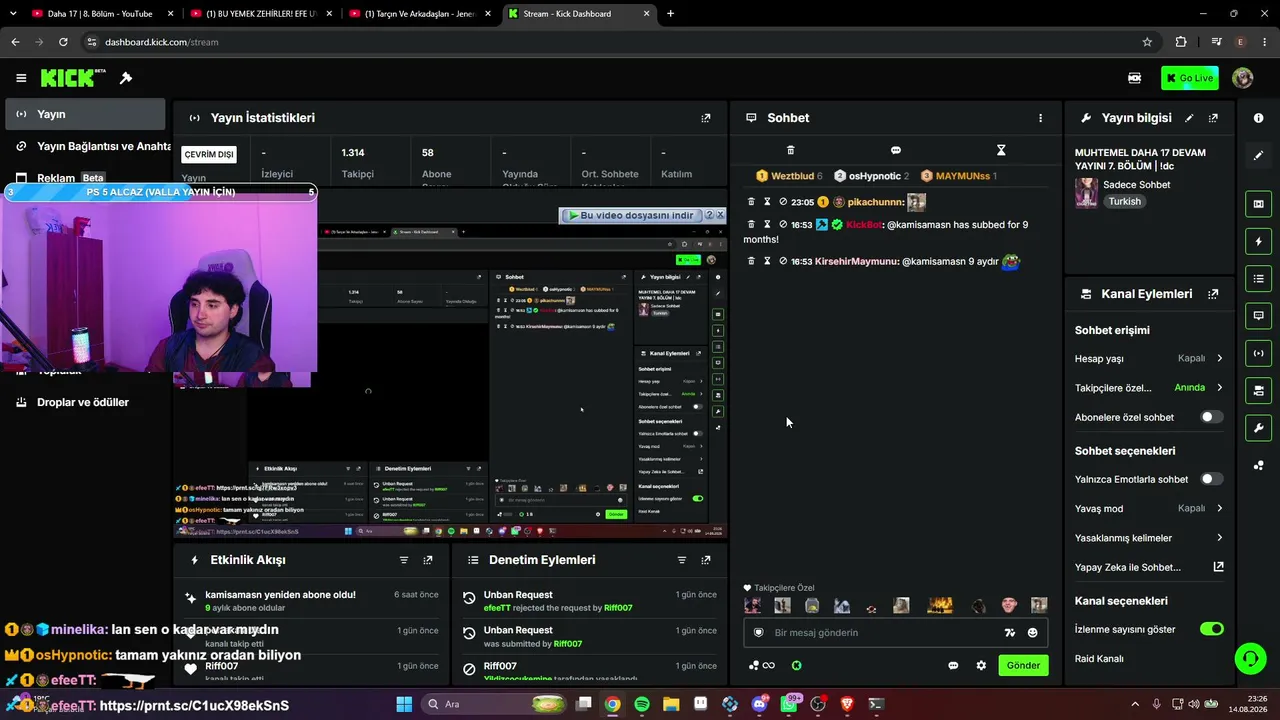This screenshot has width=1280, height=720.
Task: Click the Gönder send button
Action: click(x=1023, y=666)
